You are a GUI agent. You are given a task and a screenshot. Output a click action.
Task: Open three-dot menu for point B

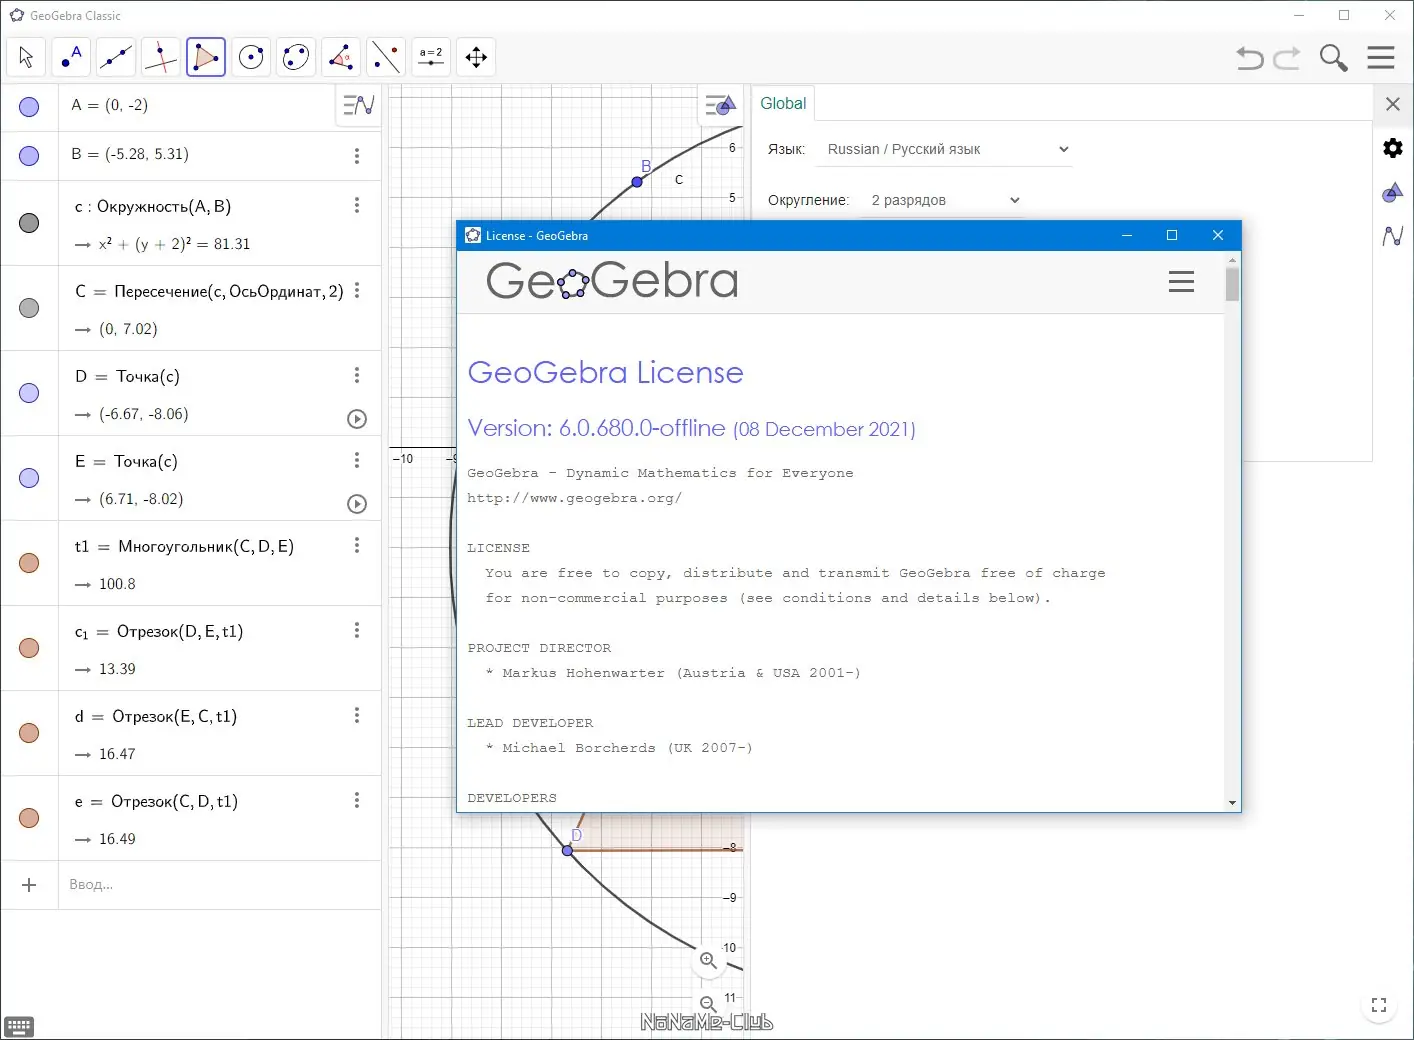[x=357, y=156]
